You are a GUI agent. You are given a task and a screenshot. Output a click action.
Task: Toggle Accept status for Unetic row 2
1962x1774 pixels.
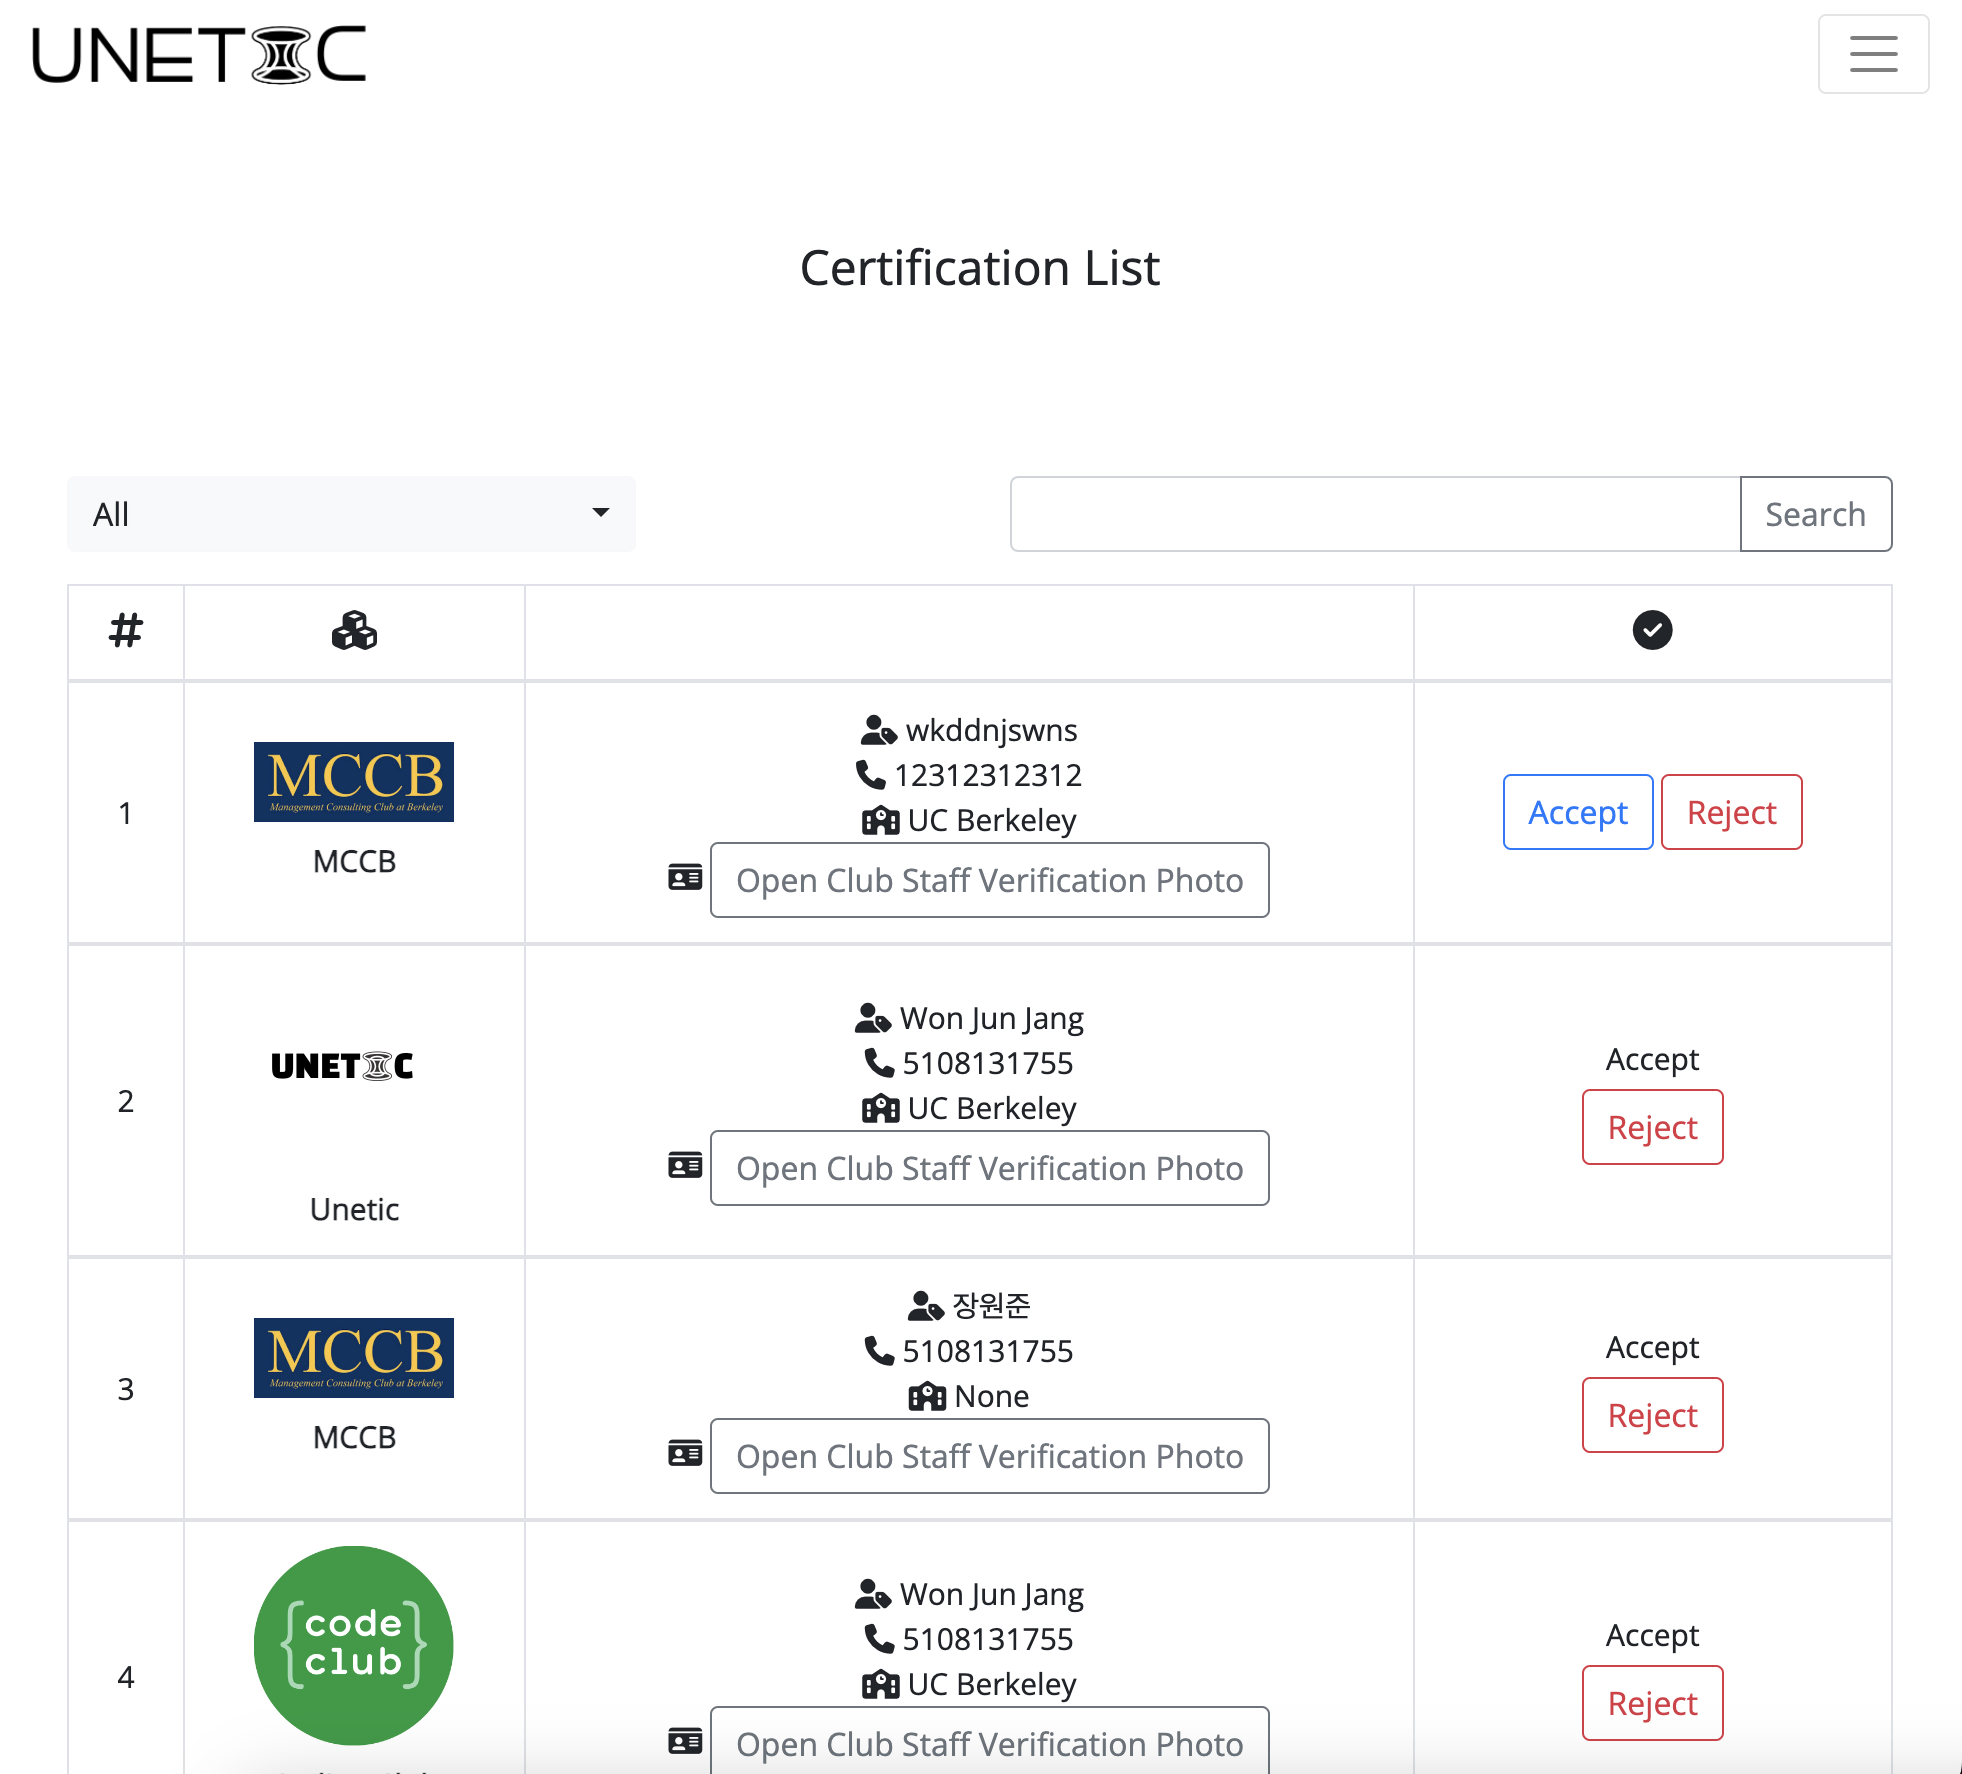(x=1651, y=1060)
